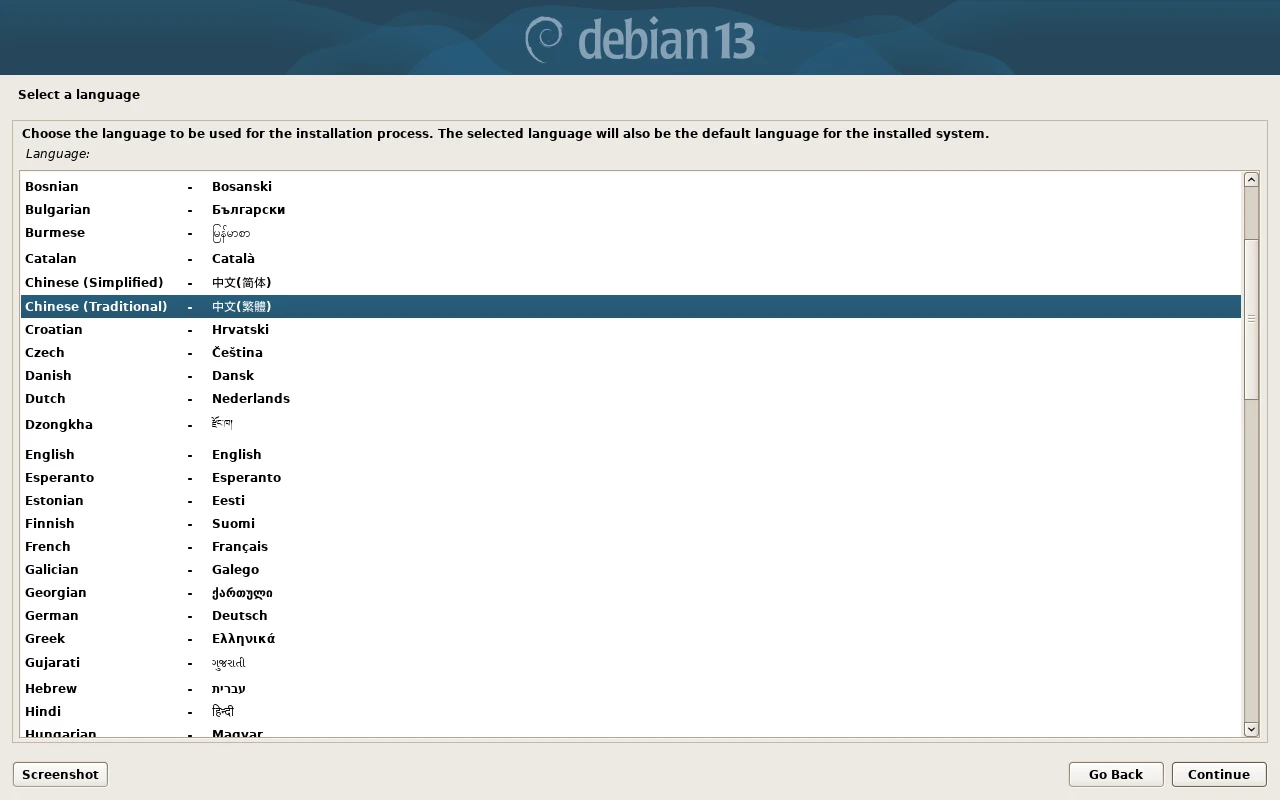Image resolution: width=1280 pixels, height=800 pixels.
Task: Select Hebrew as the language
Action: [51, 688]
